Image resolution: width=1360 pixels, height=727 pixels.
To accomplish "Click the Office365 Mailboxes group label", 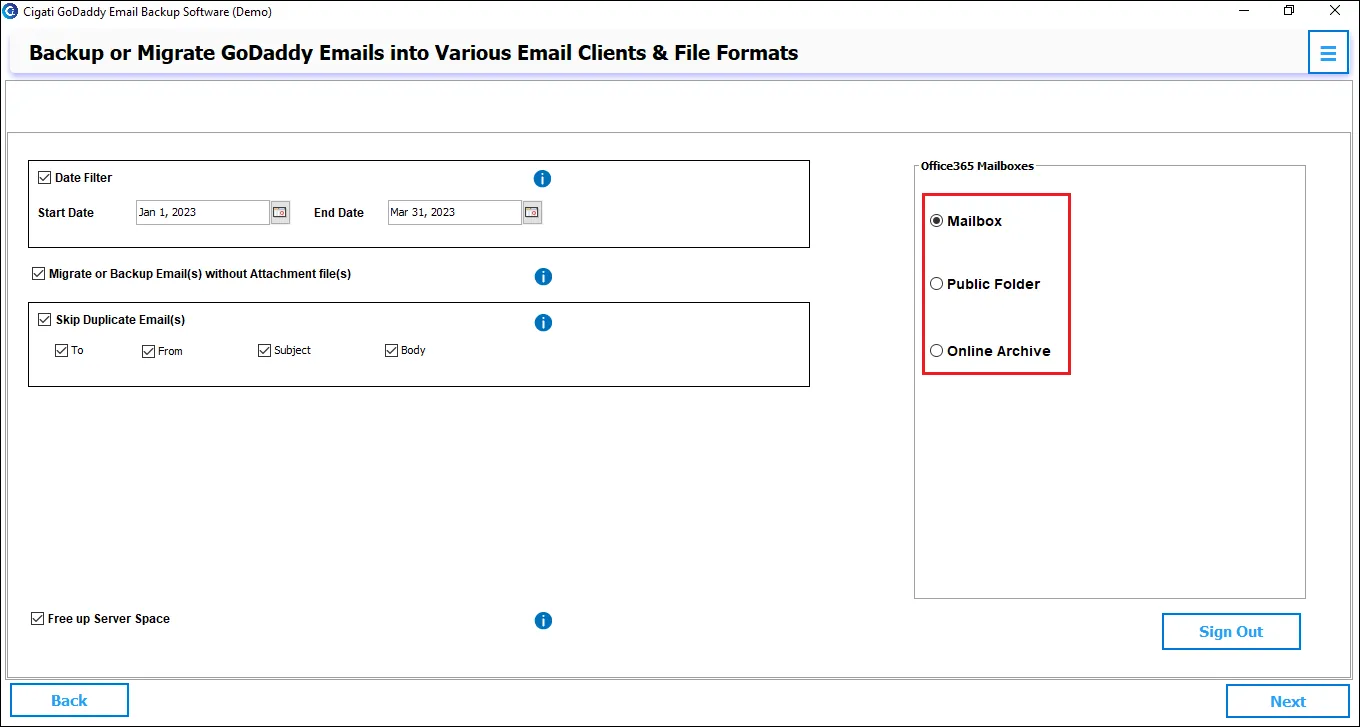I will point(978,166).
